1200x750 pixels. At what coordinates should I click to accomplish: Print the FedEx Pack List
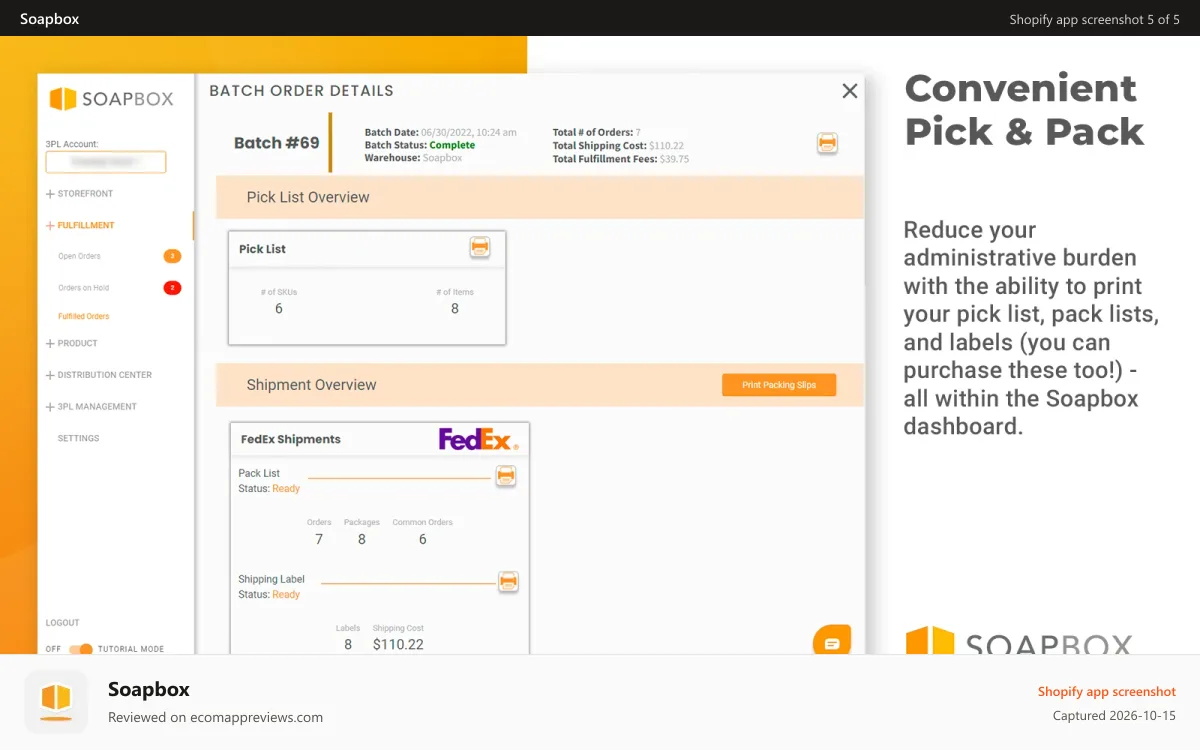click(x=507, y=476)
